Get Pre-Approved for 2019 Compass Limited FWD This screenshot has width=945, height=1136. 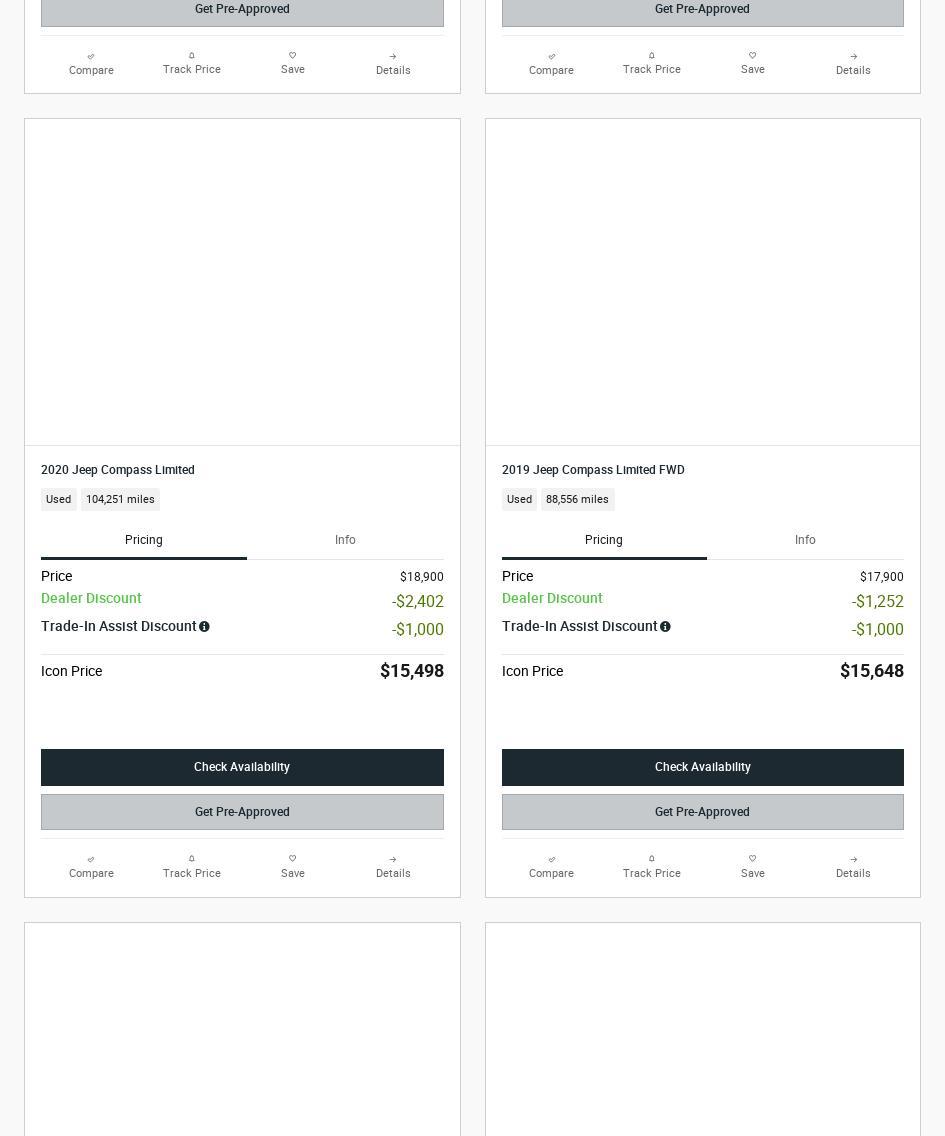point(702,812)
